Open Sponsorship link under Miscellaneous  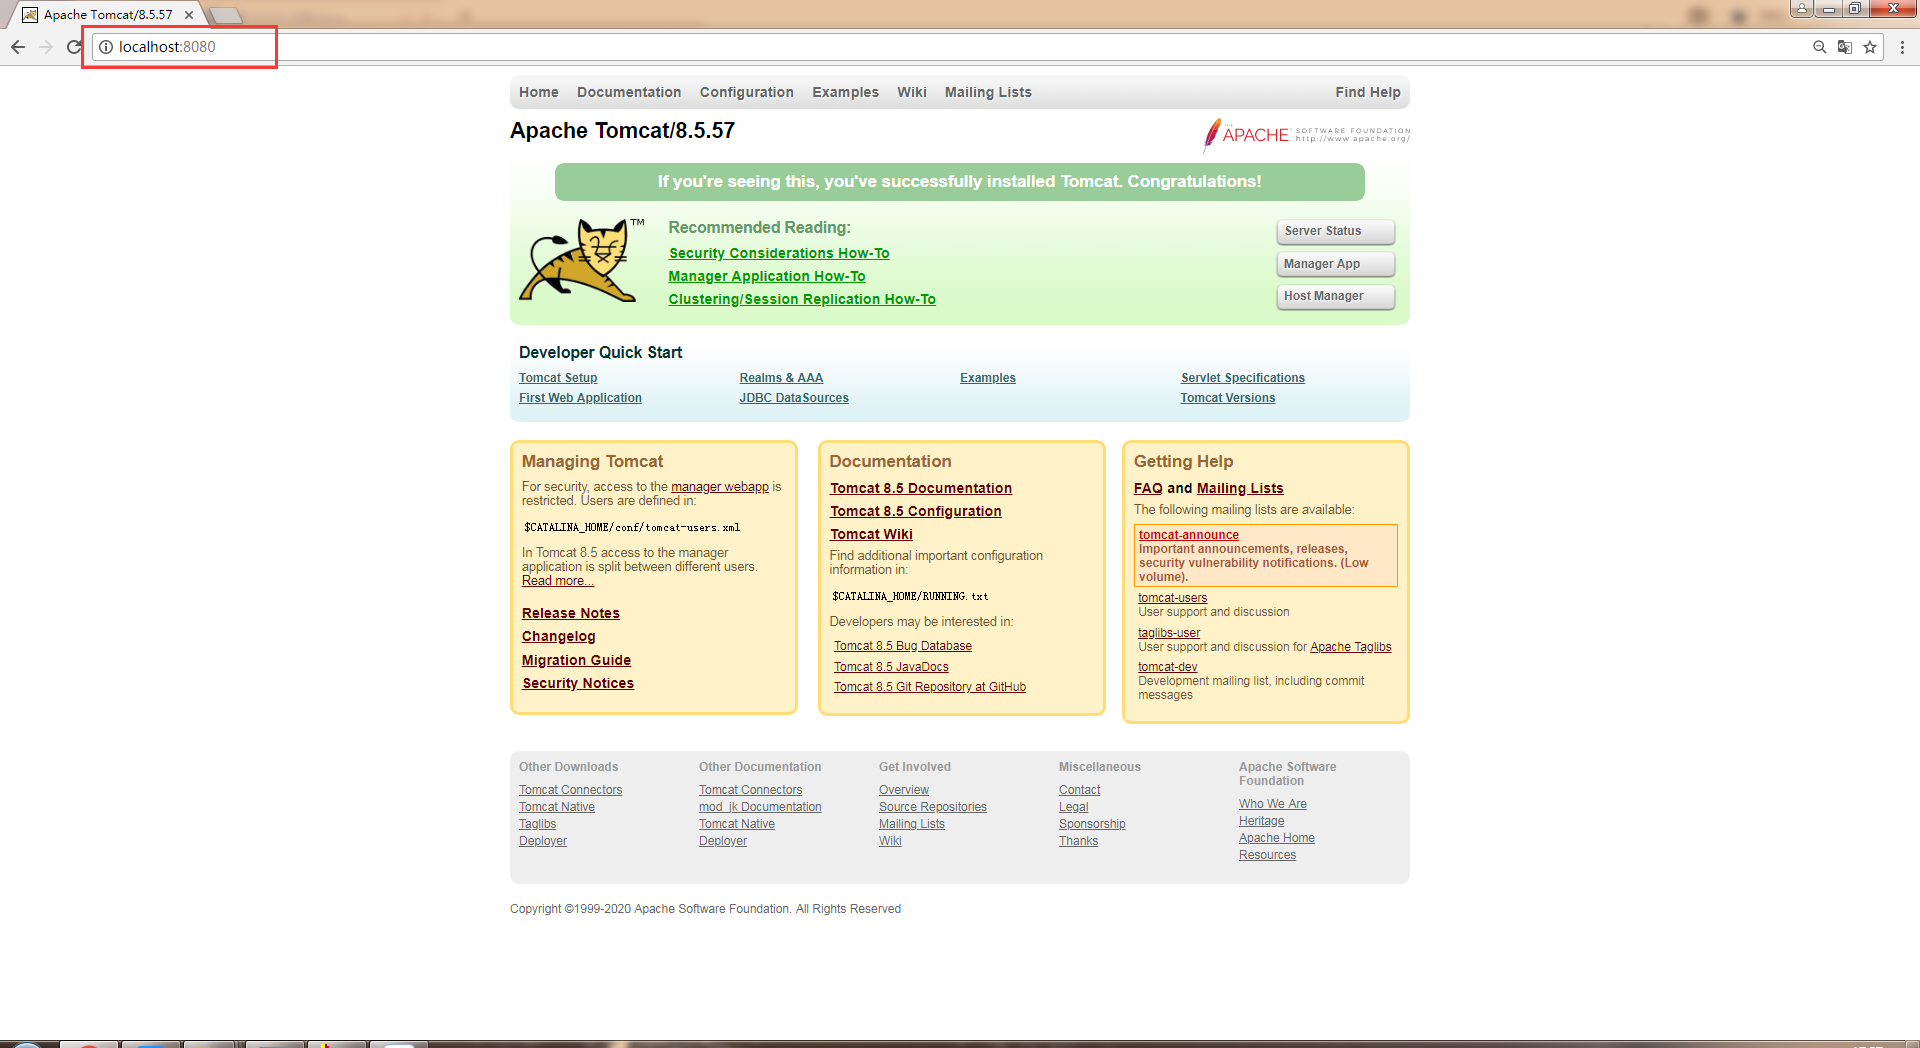tap(1092, 824)
